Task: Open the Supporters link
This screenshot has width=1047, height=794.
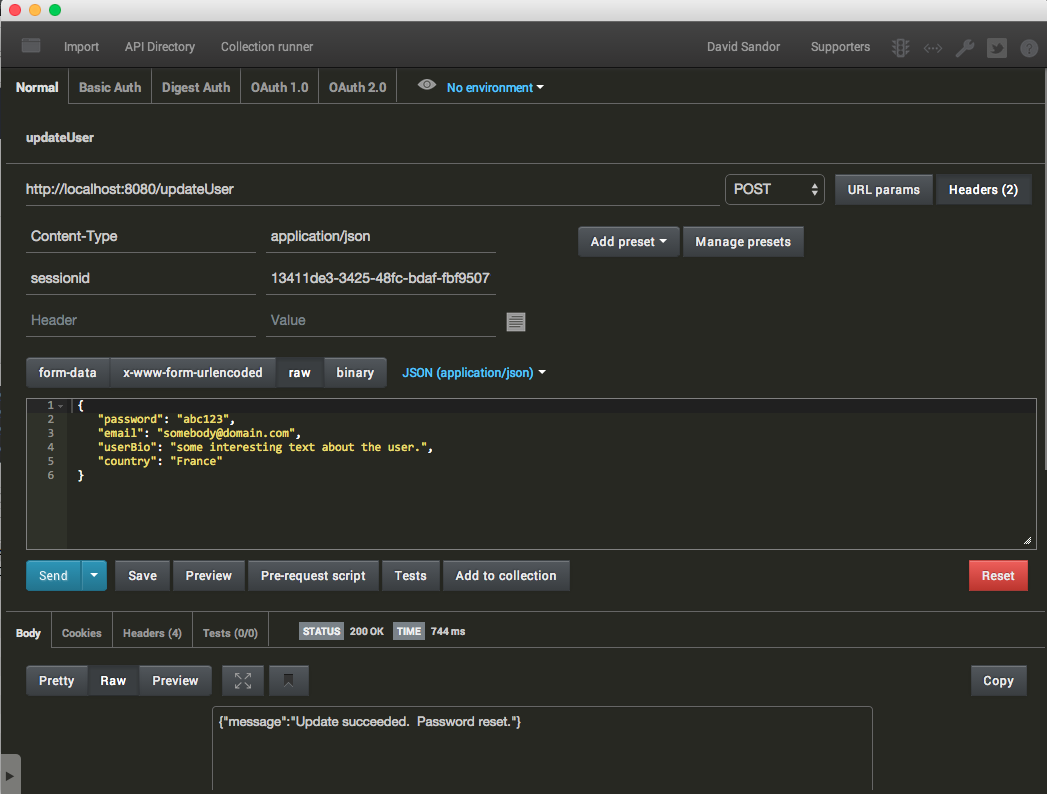Action: click(840, 47)
